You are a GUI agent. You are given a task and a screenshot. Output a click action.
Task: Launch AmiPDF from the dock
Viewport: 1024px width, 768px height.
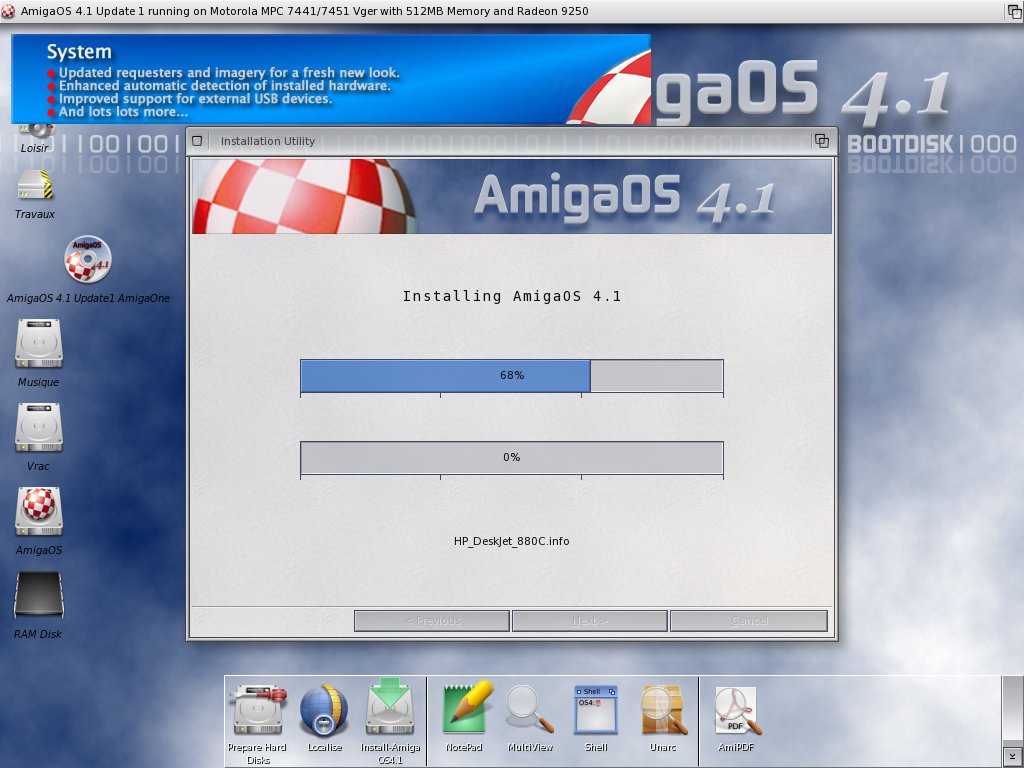click(737, 711)
